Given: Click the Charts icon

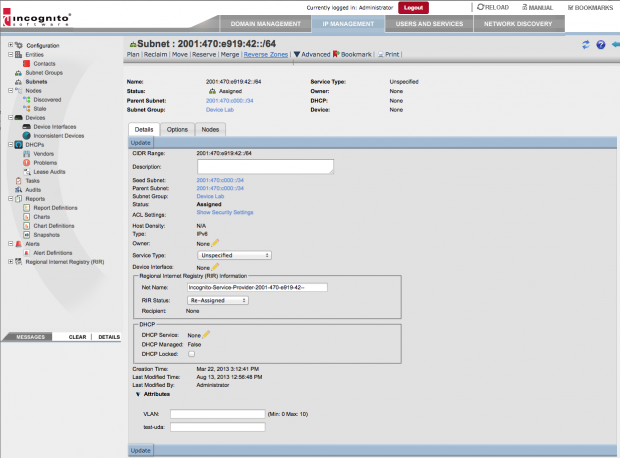Looking at the screenshot, I should (x=26, y=217).
